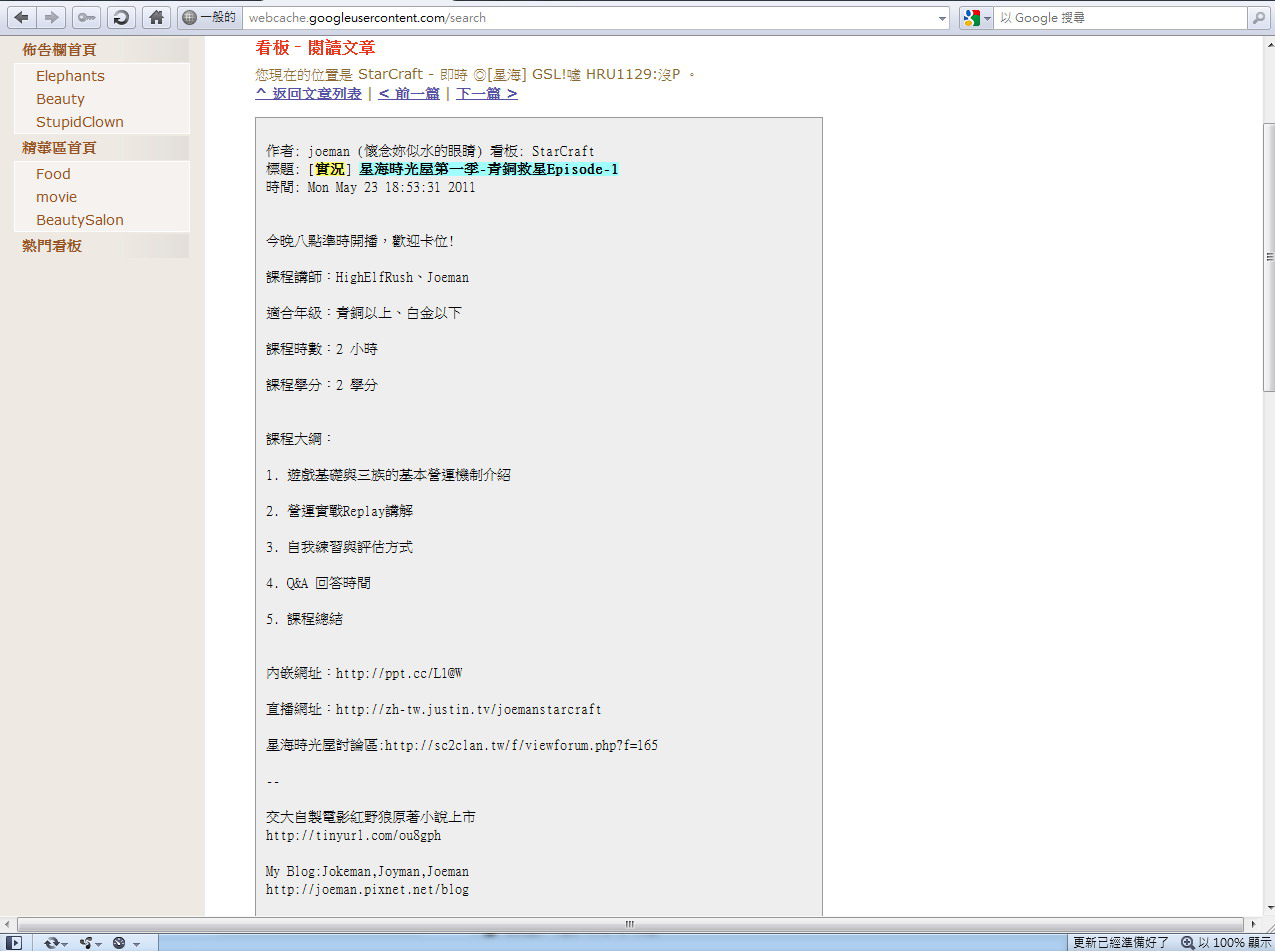Go to previous article 前一篇

409,94
